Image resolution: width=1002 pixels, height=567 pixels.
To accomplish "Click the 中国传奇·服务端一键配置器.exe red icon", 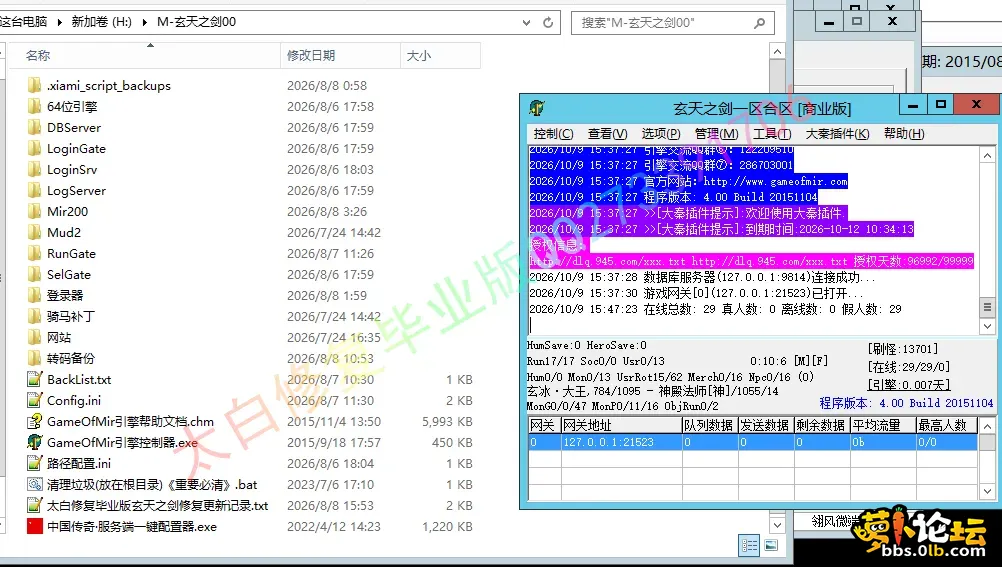I will click(x=35, y=527).
